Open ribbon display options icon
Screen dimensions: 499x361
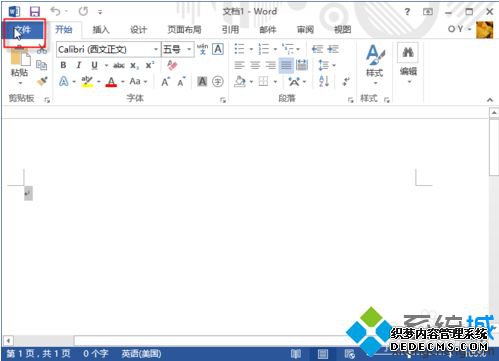click(428, 12)
